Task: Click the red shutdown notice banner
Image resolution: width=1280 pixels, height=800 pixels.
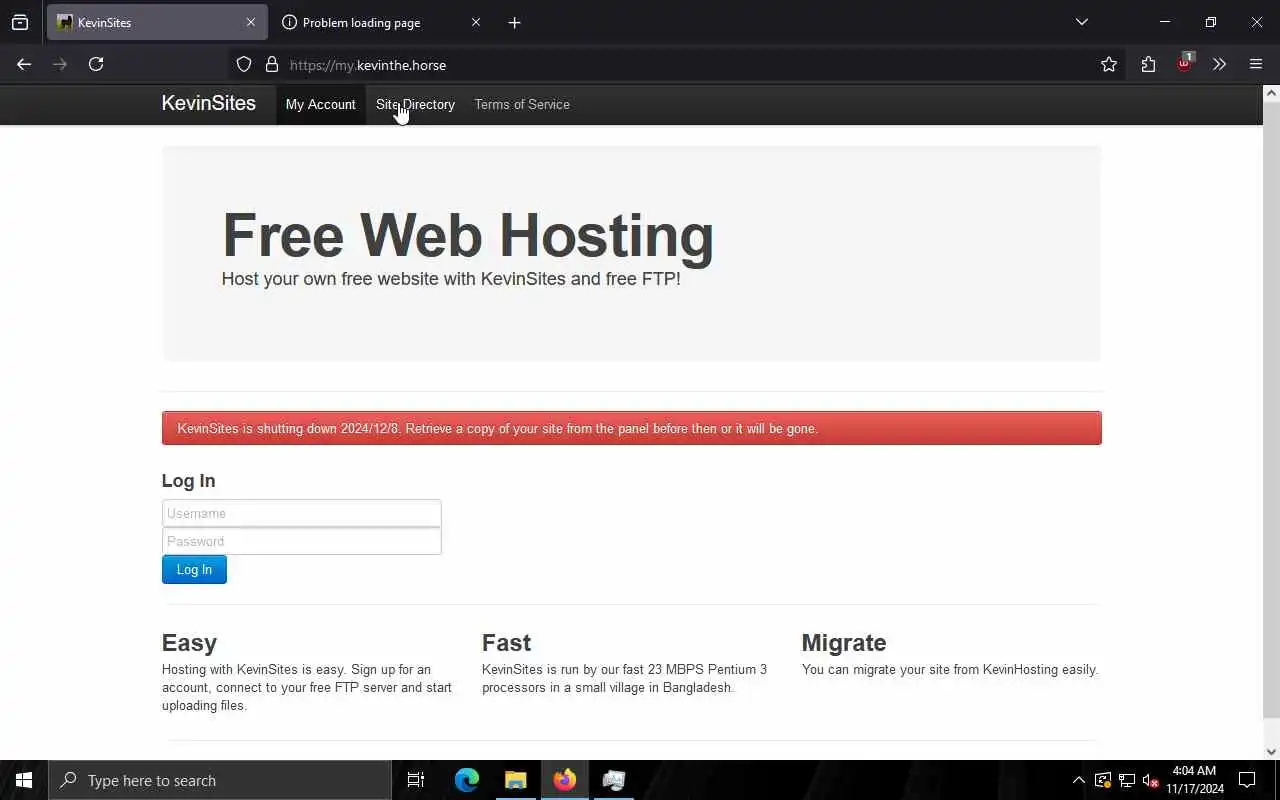Action: (x=631, y=428)
